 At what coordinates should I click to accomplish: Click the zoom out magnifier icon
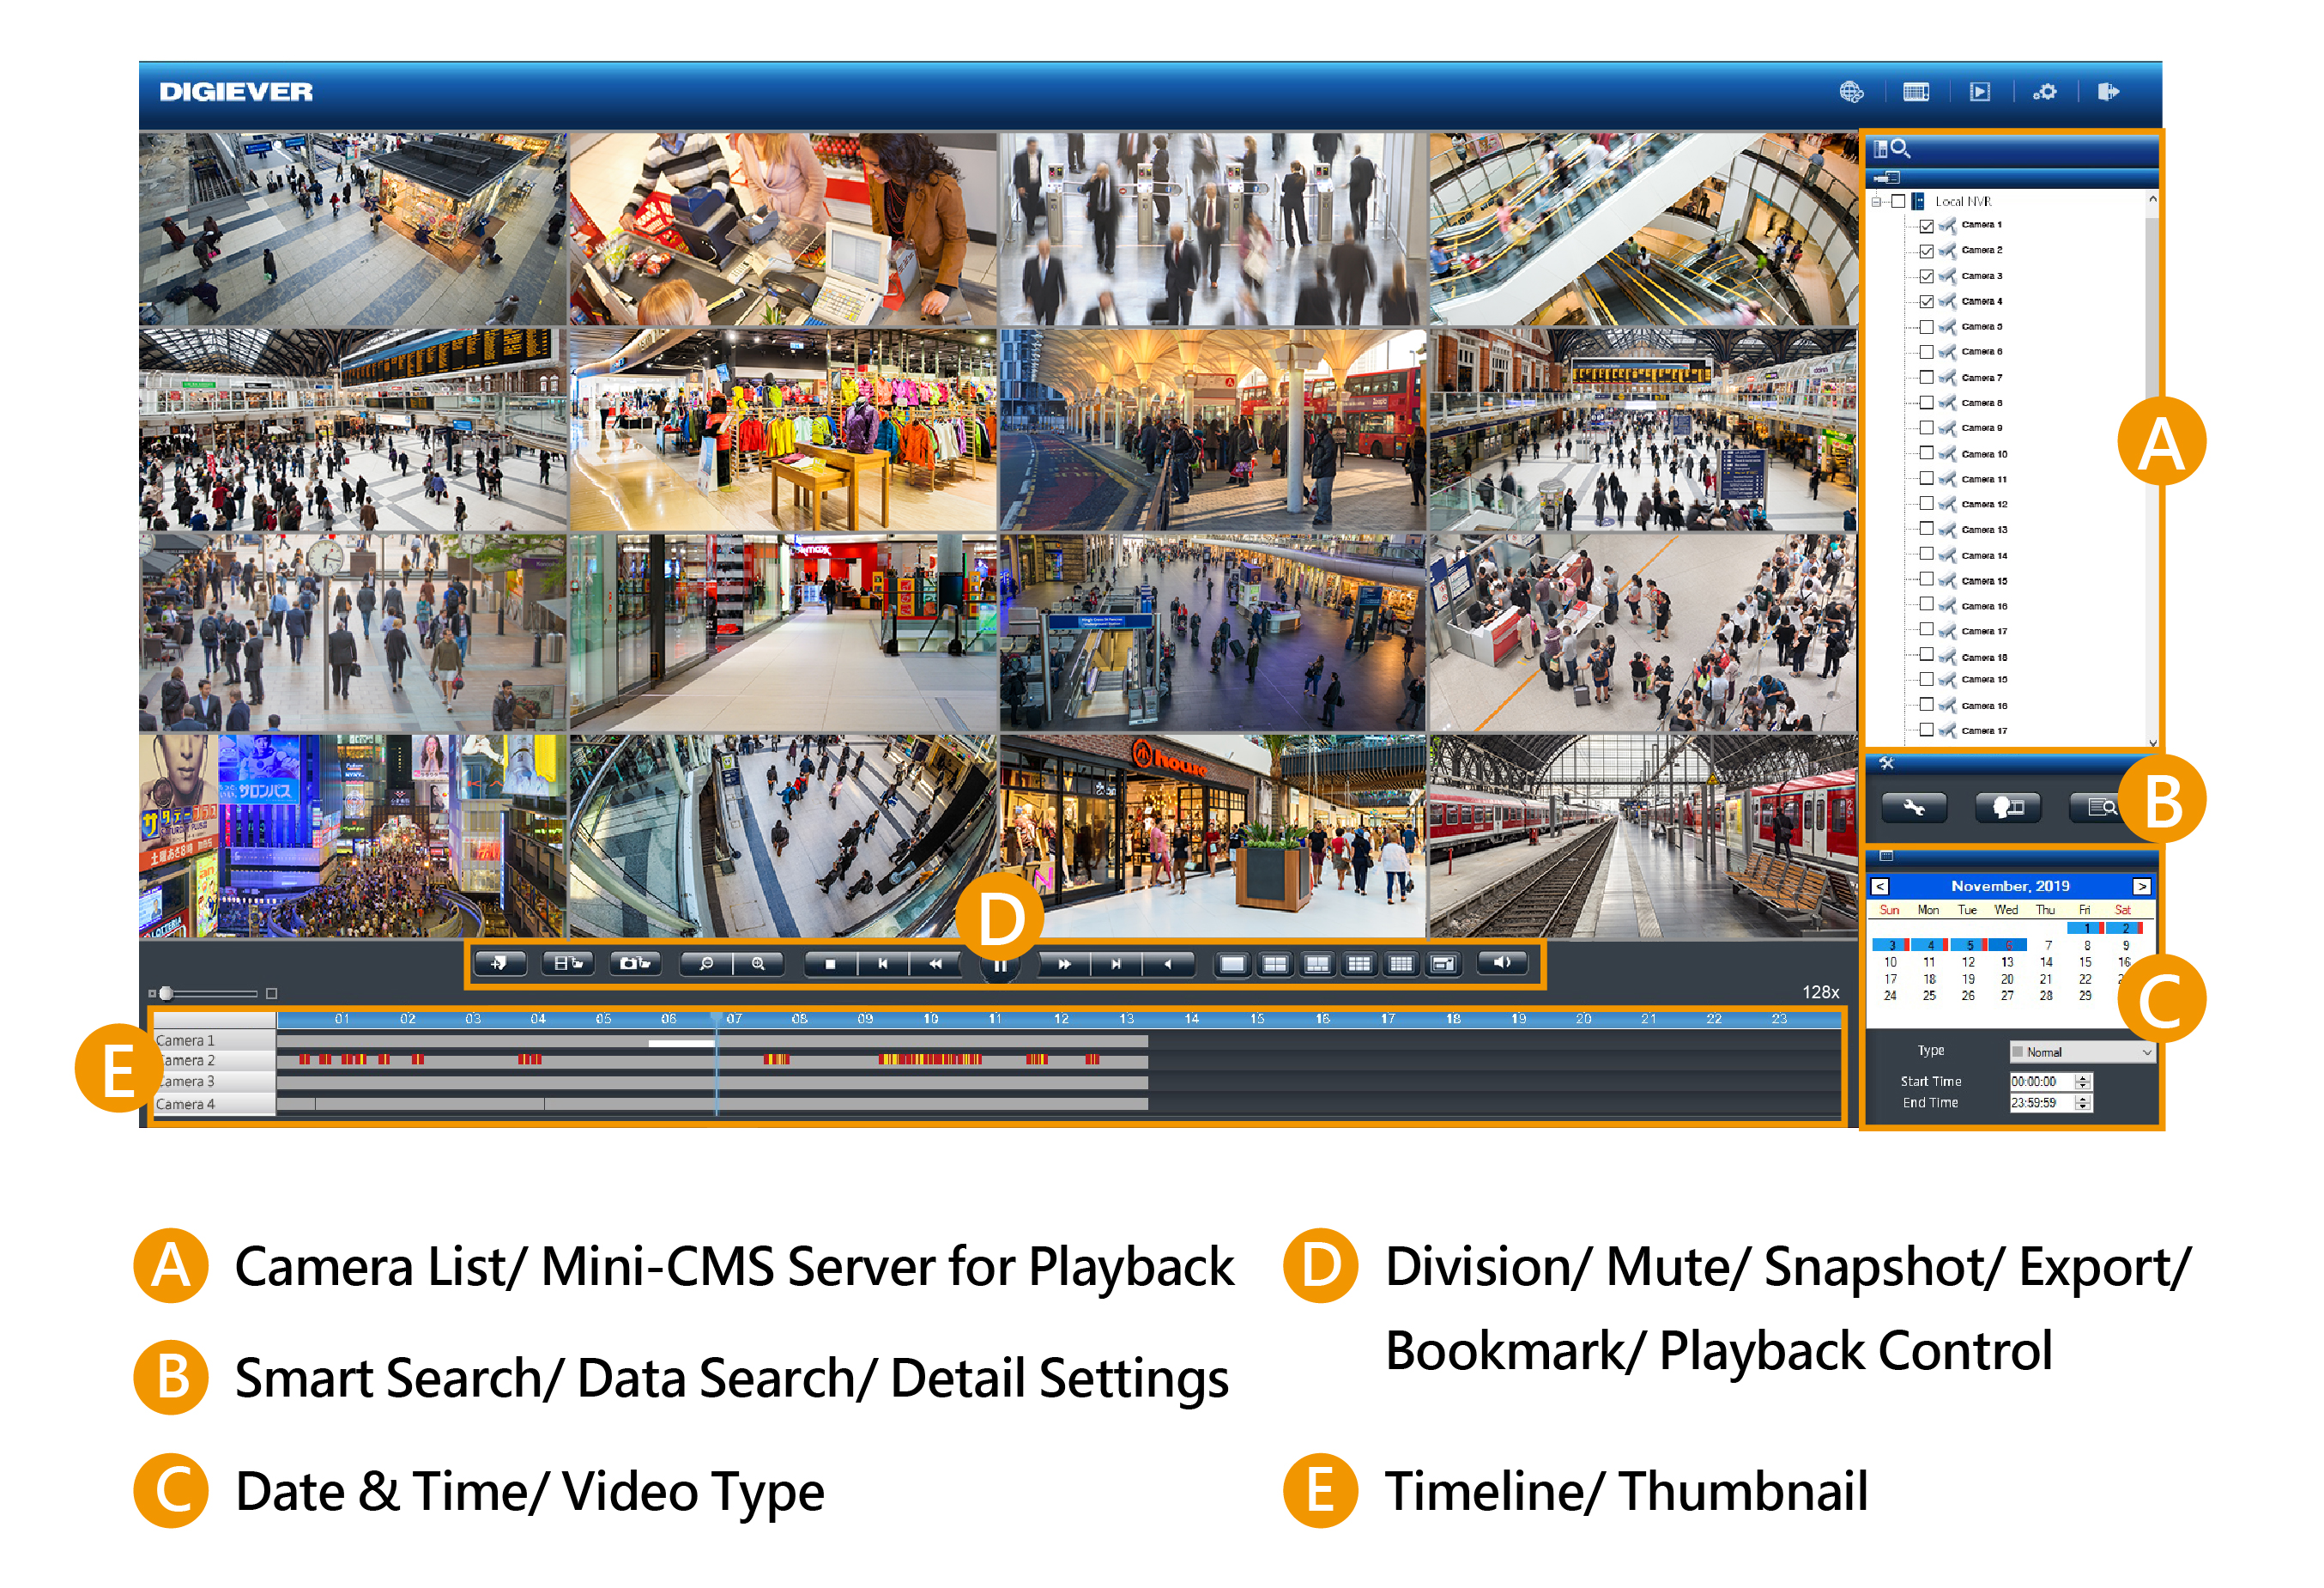click(x=706, y=963)
